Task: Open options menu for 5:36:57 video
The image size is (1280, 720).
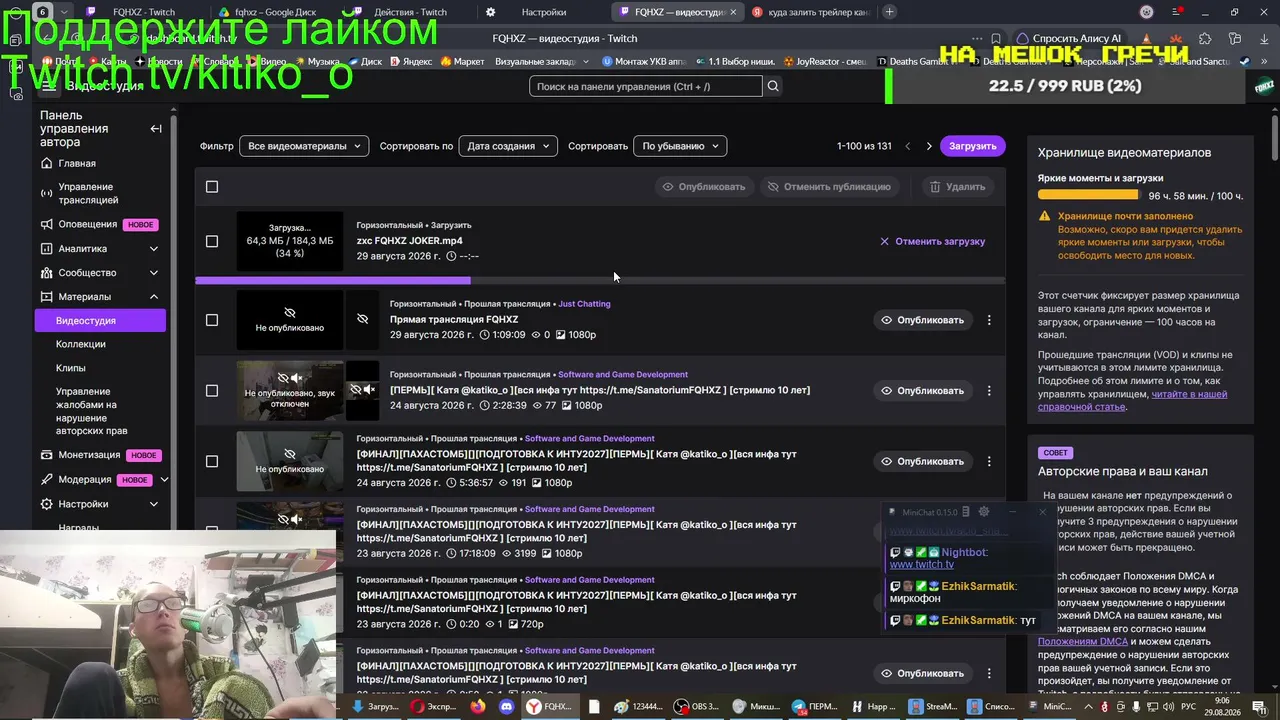Action: coord(989,461)
